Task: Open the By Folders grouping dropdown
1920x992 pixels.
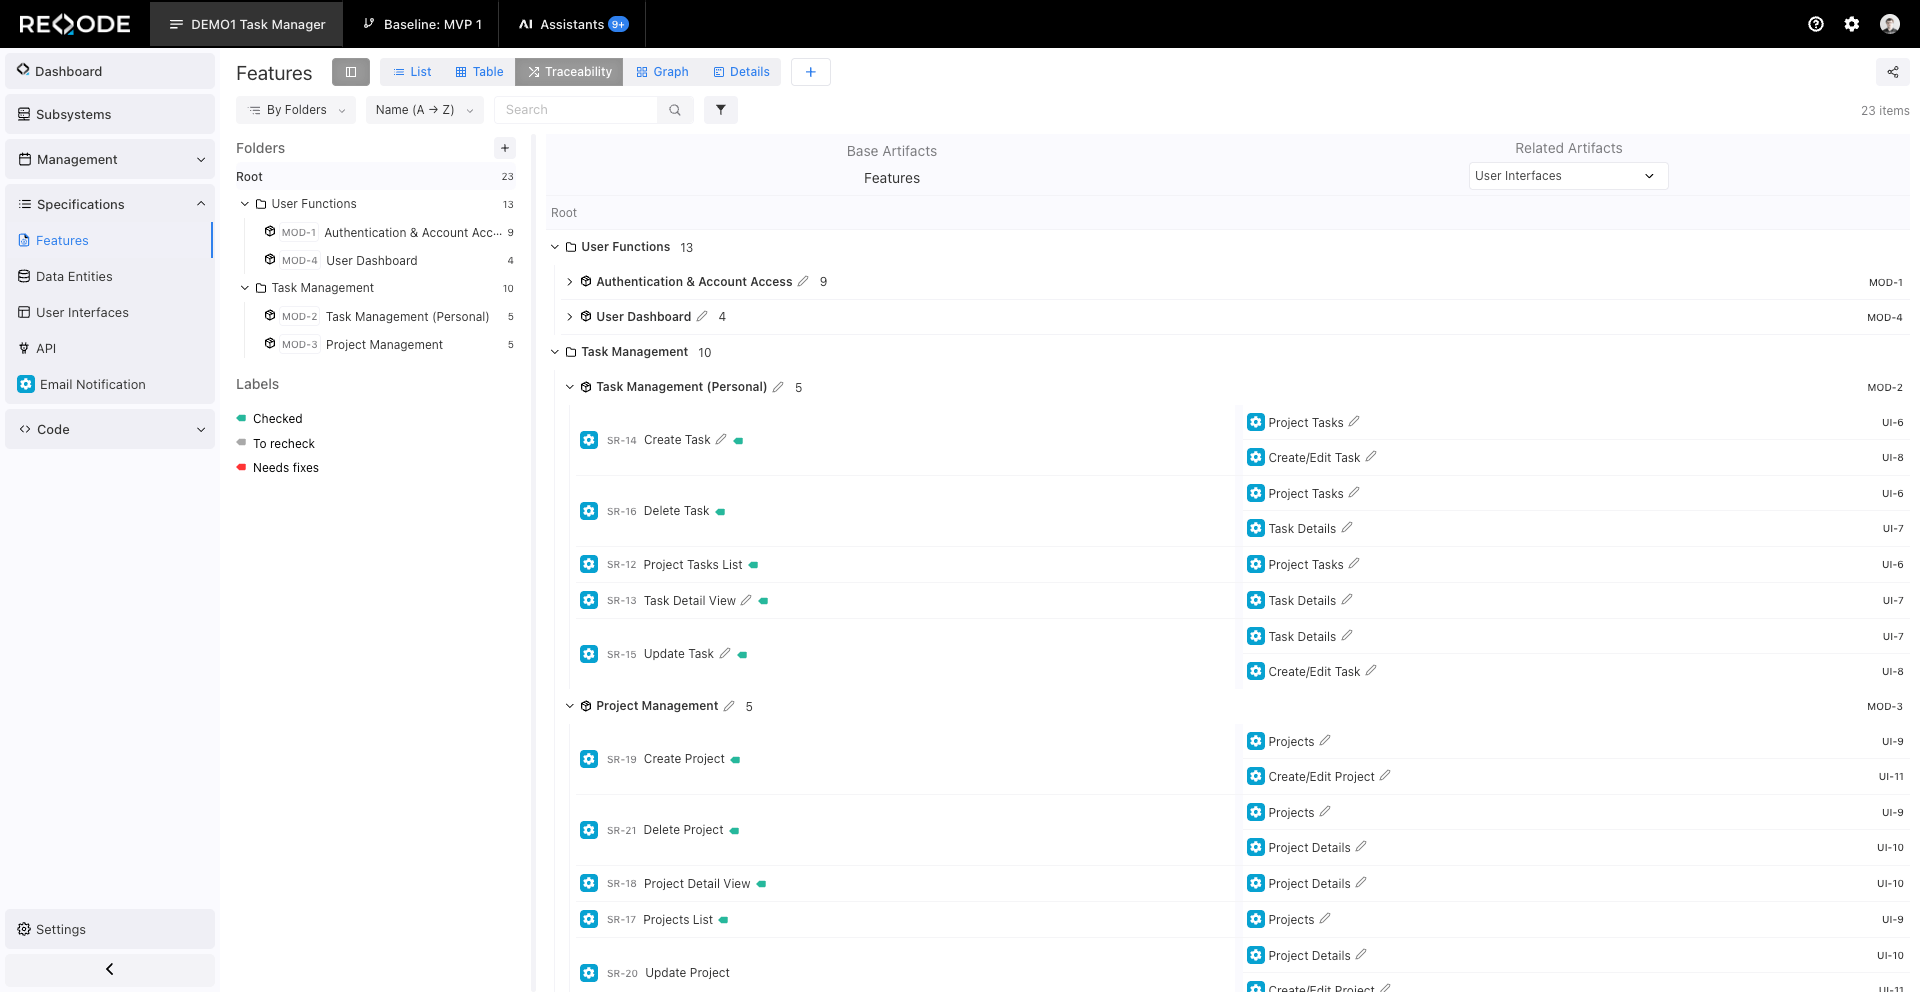Action: [296, 110]
